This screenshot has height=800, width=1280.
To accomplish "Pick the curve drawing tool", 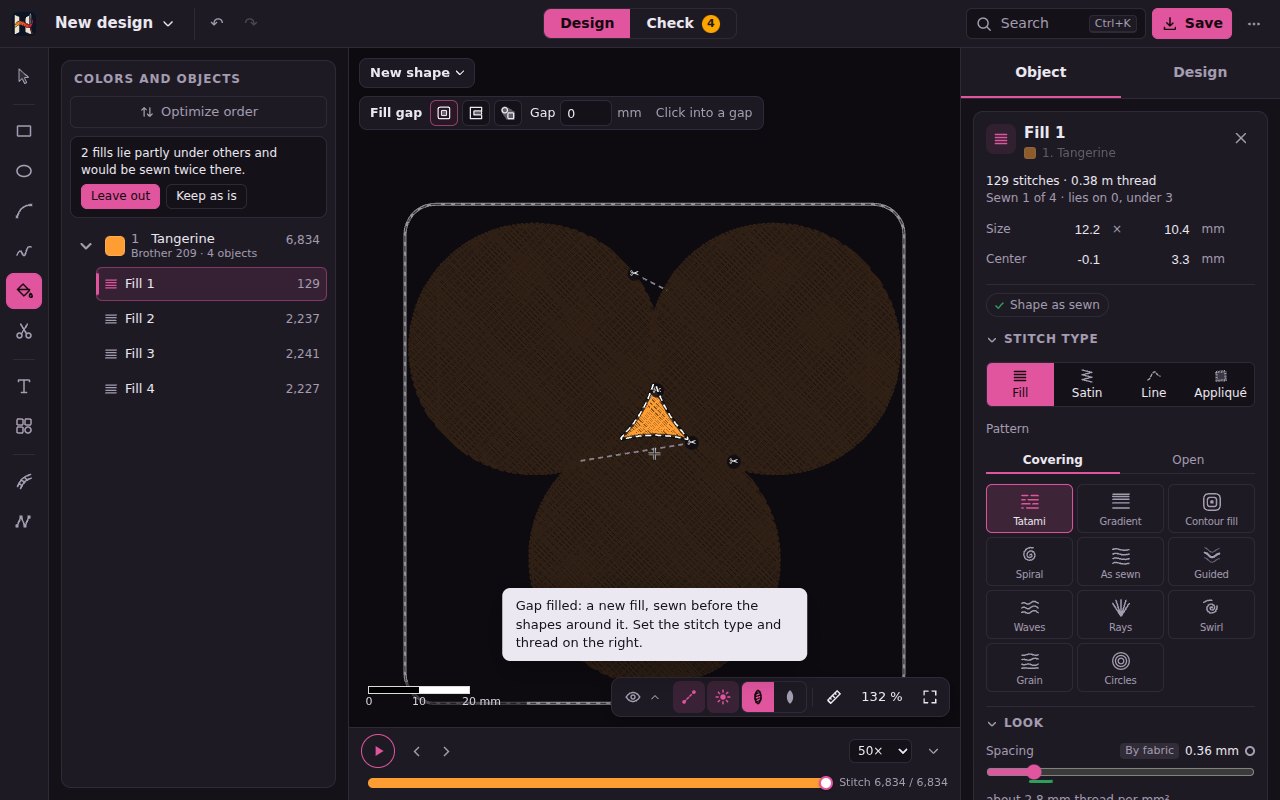I will point(24,211).
